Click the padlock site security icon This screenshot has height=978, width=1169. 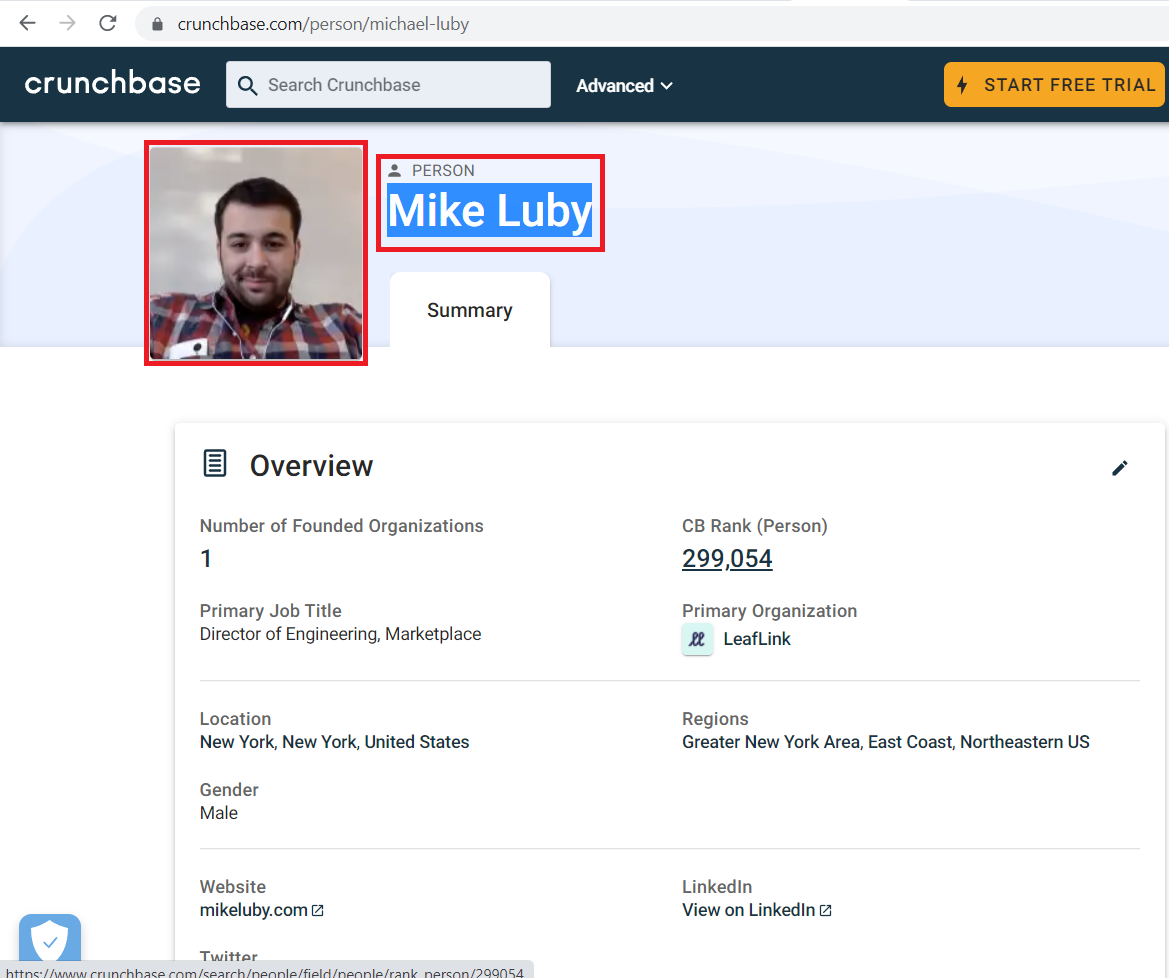tap(157, 24)
